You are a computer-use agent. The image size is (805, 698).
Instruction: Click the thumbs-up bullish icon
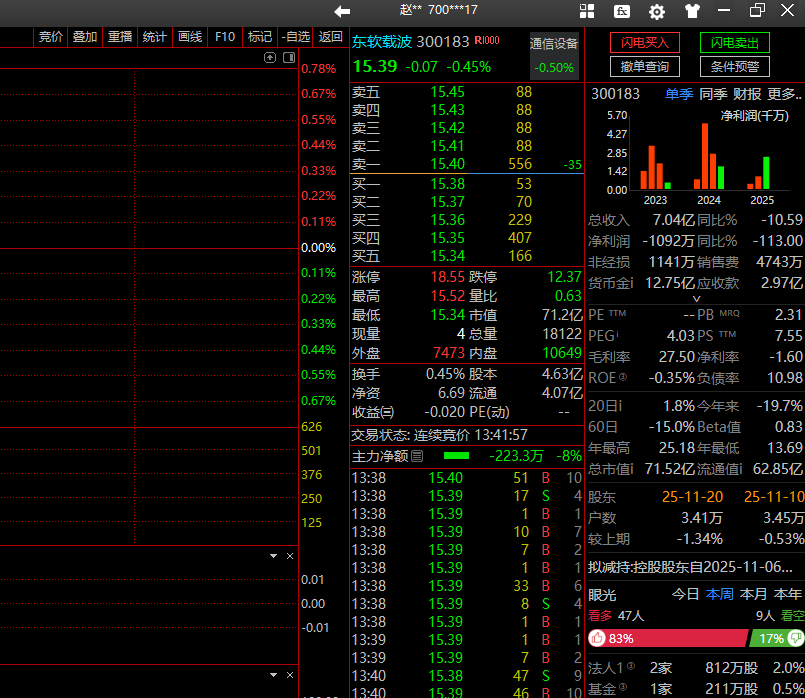597,638
